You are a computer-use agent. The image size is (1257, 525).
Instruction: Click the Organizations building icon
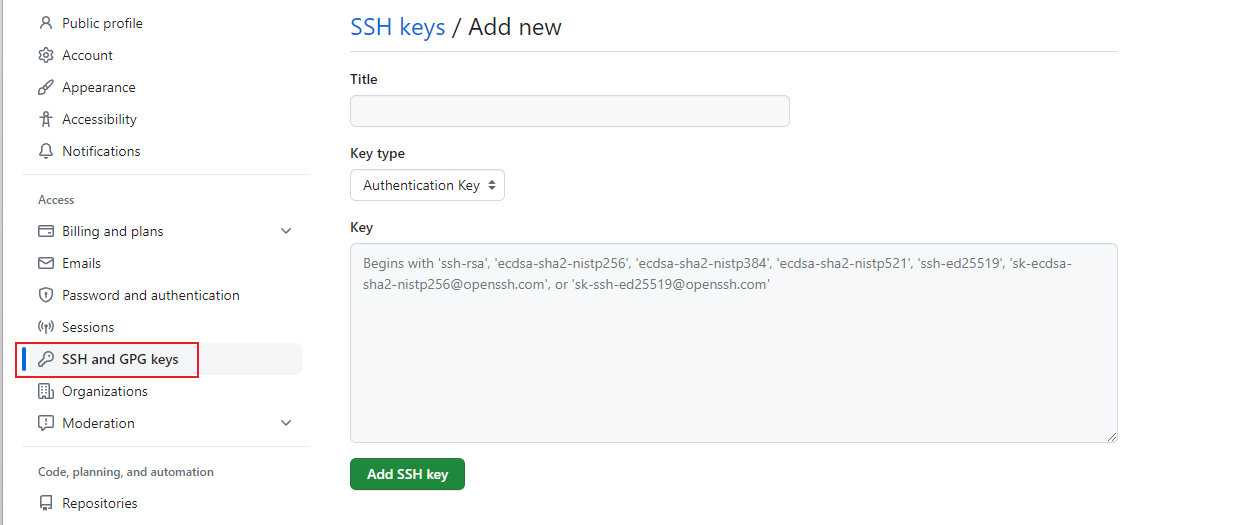pyautogui.click(x=45, y=391)
